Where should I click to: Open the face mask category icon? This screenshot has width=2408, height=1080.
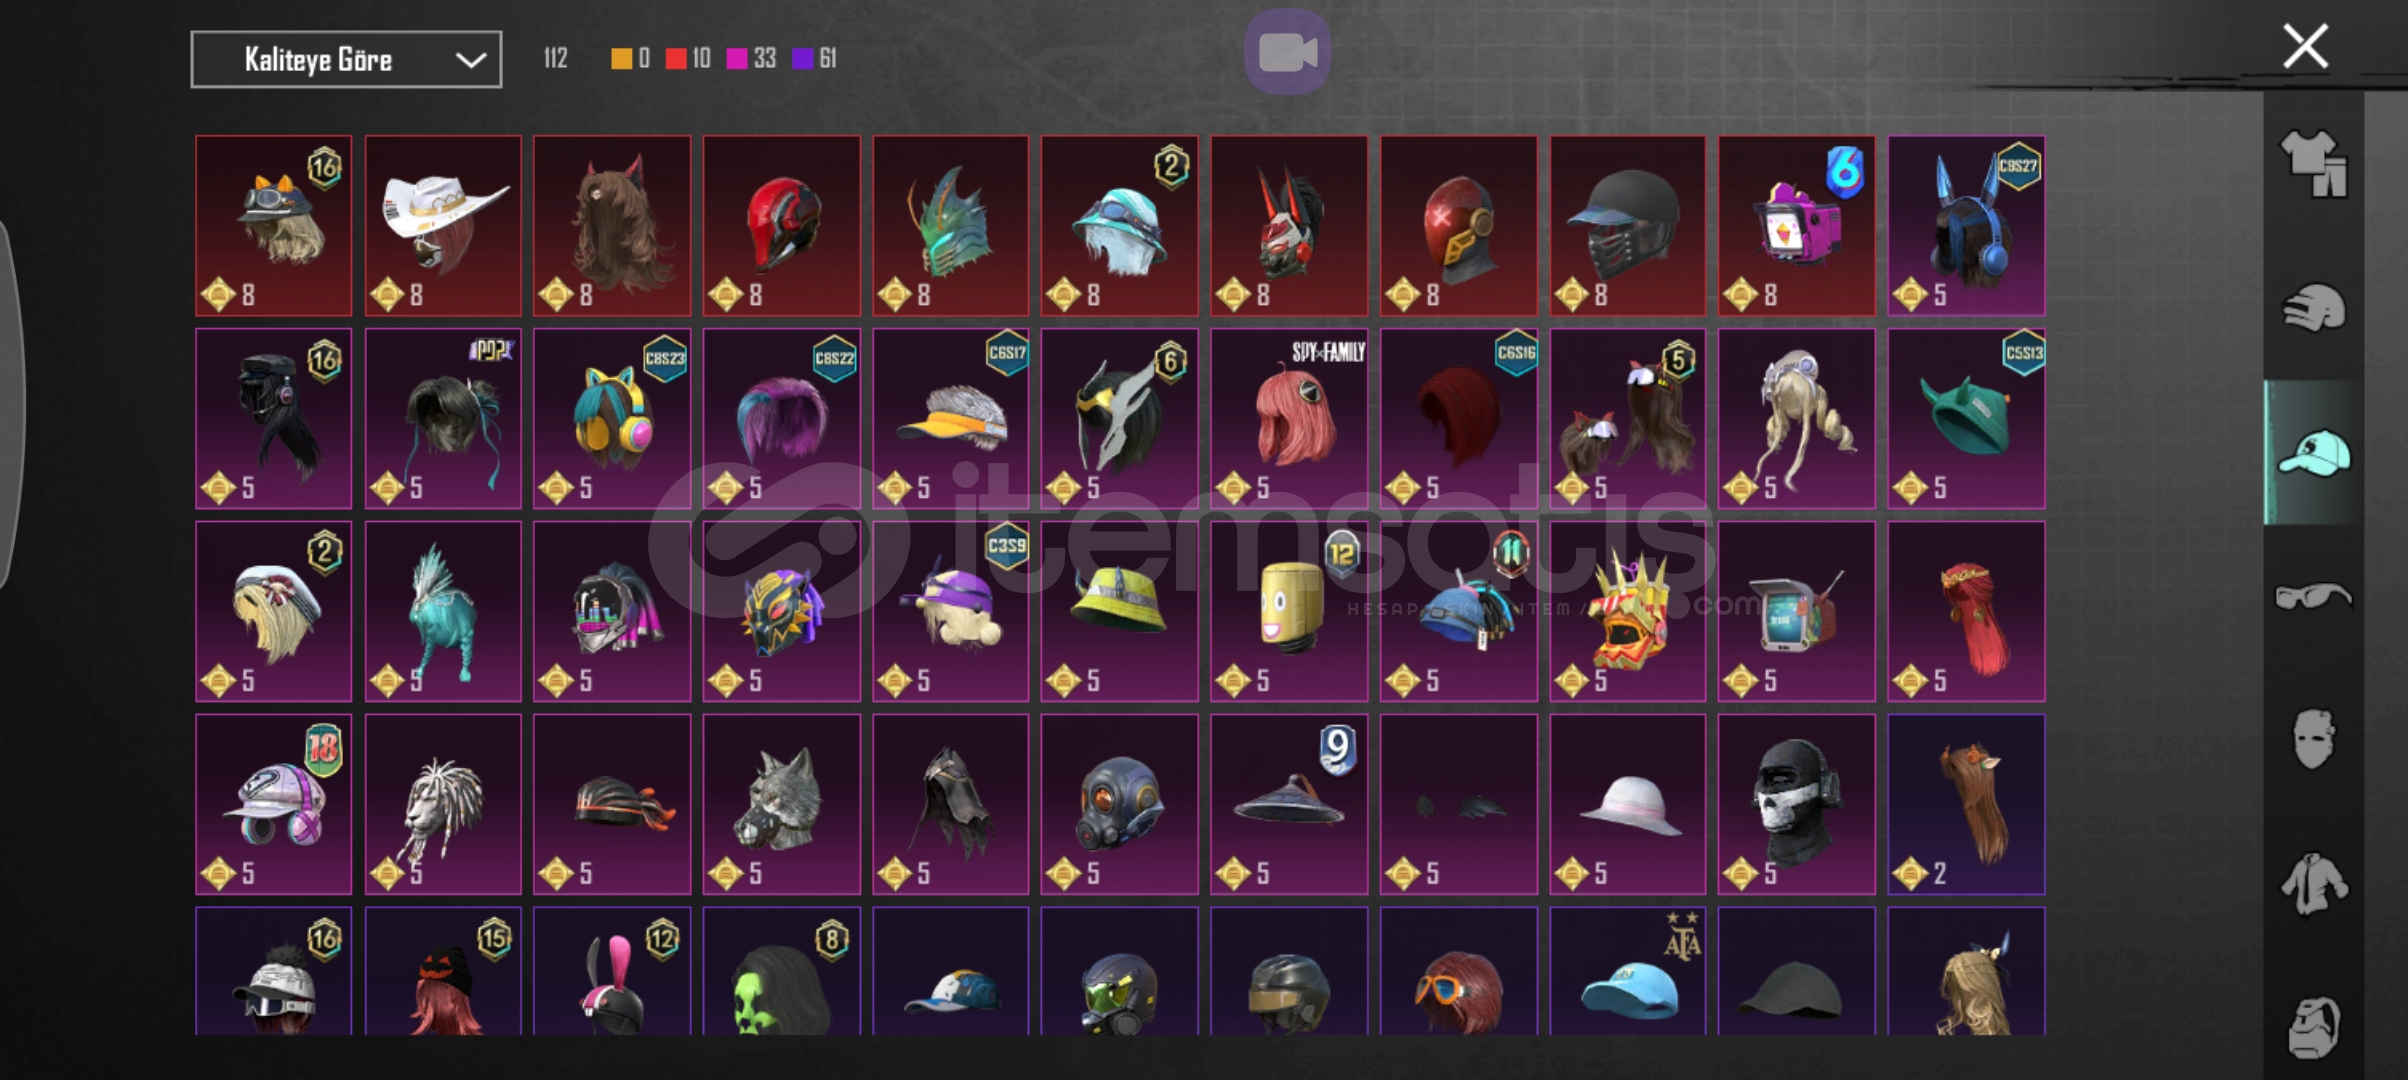pos(2313,739)
